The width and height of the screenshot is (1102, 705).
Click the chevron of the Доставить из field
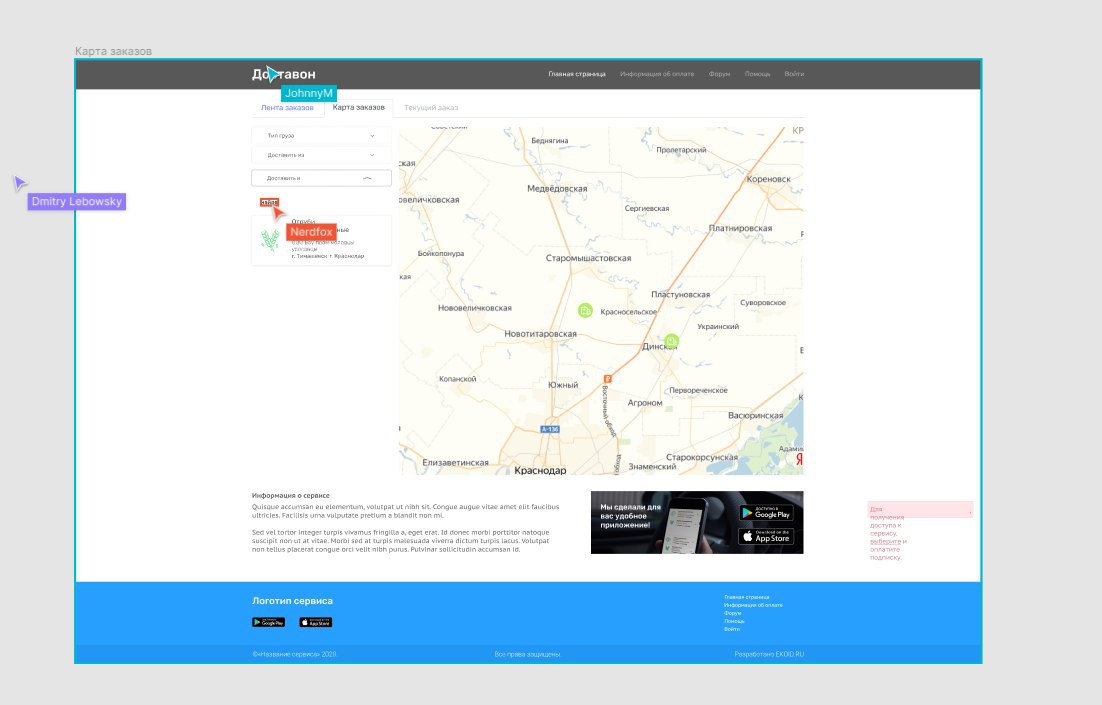pyautogui.click(x=372, y=155)
